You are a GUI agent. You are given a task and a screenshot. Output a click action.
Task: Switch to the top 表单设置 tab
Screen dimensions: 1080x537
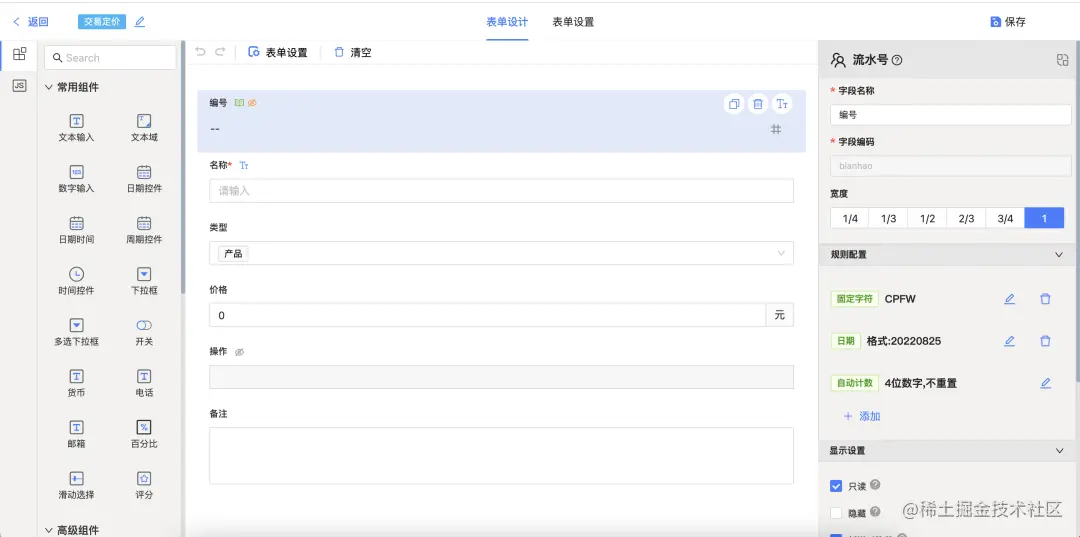tap(573, 21)
